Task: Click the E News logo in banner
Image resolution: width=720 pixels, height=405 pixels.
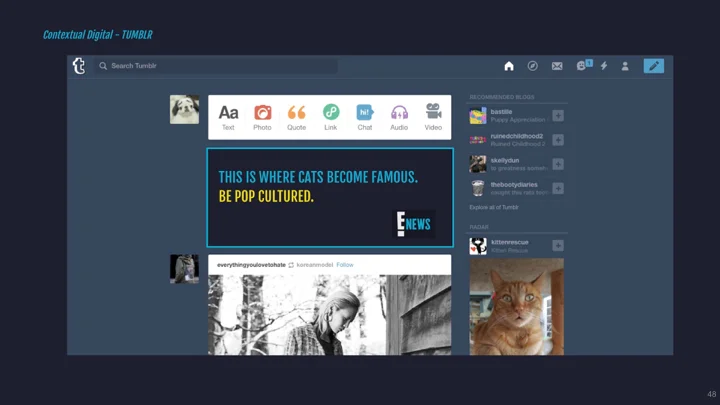Action: point(414,224)
